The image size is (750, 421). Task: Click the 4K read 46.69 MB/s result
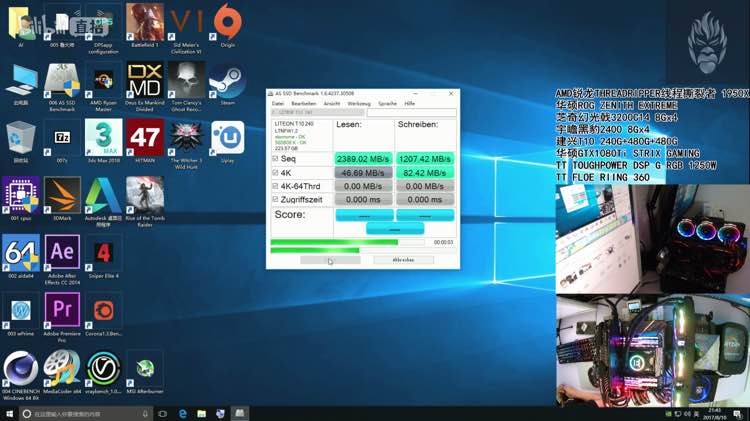coord(363,173)
